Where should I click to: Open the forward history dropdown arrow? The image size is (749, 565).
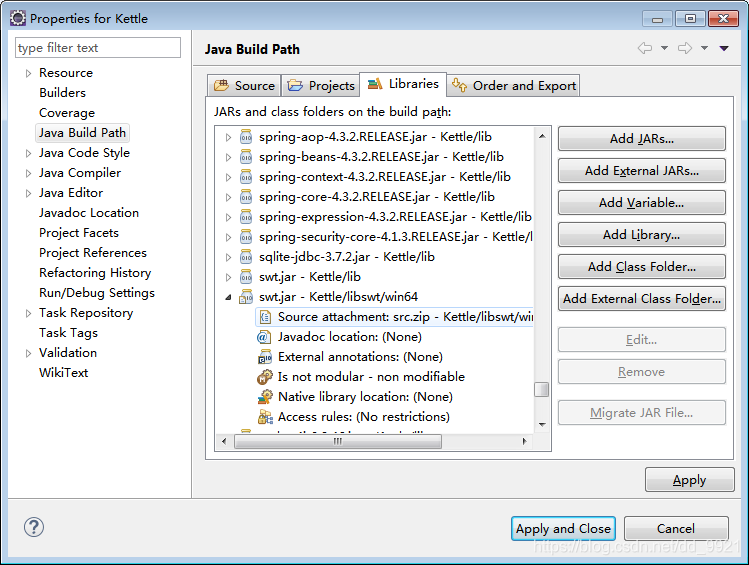[x=705, y=48]
